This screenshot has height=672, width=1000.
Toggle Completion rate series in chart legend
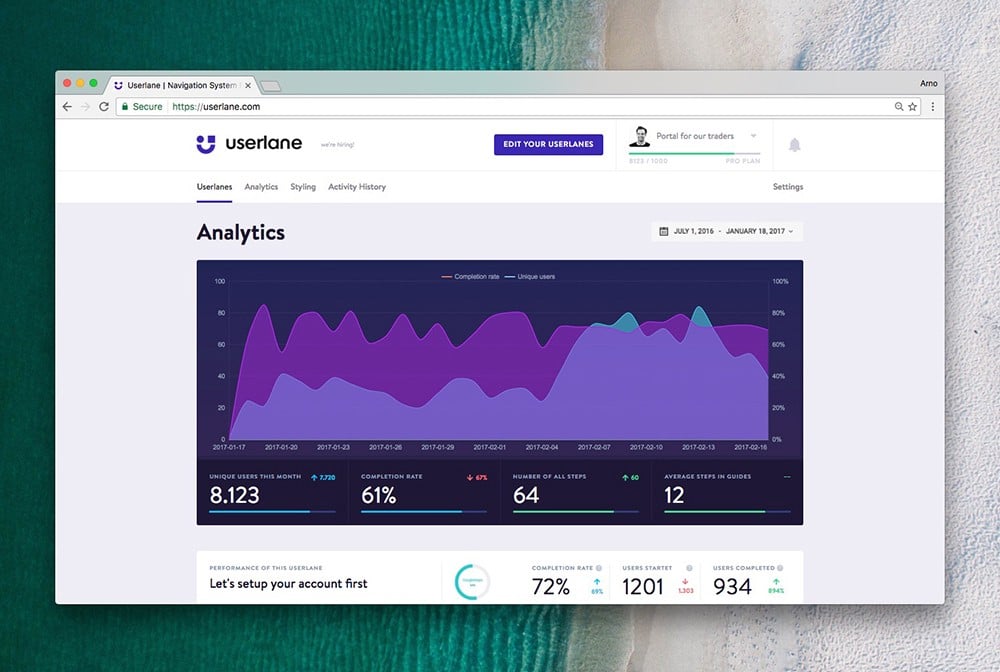tap(472, 276)
